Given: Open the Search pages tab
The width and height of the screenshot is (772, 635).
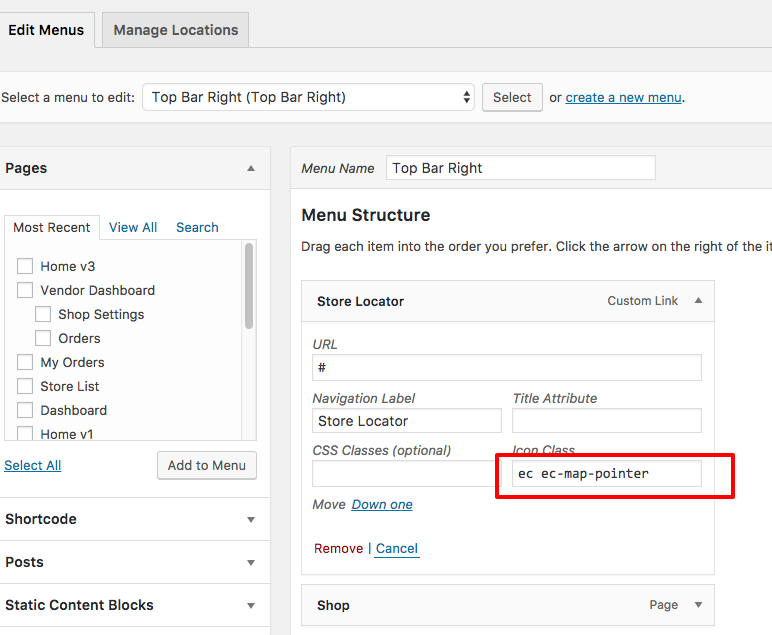Looking at the screenshot, I should [x=197, y=227].
